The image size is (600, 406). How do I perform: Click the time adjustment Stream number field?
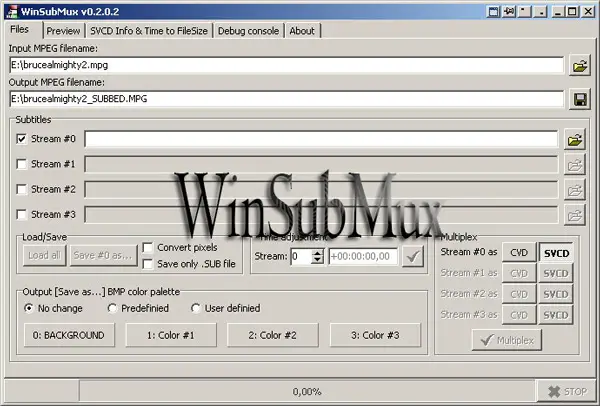[x=301, y=256]
